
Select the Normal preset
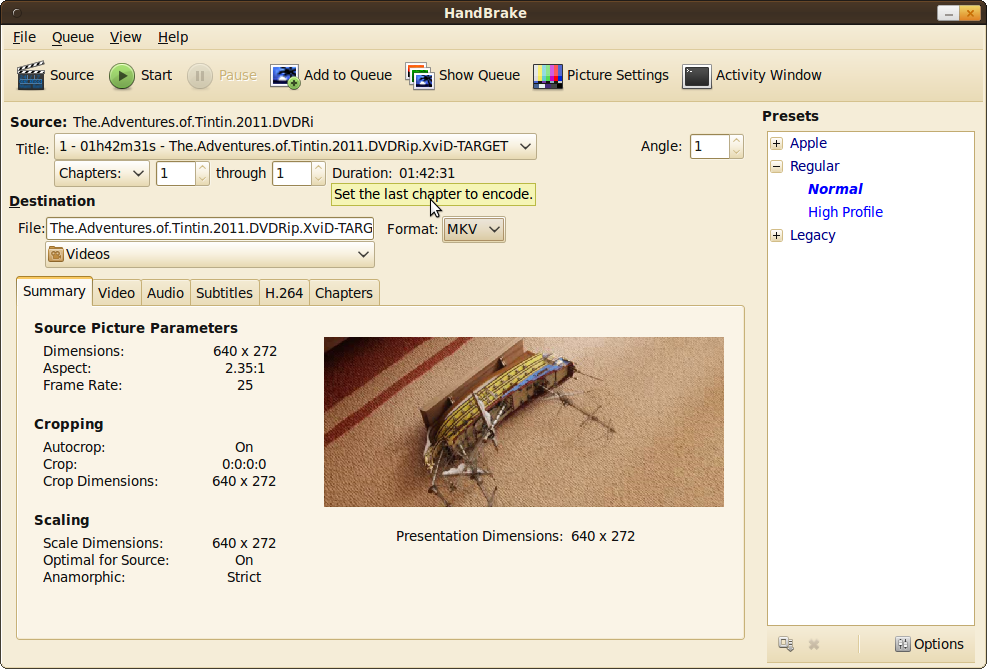(835, 189)
